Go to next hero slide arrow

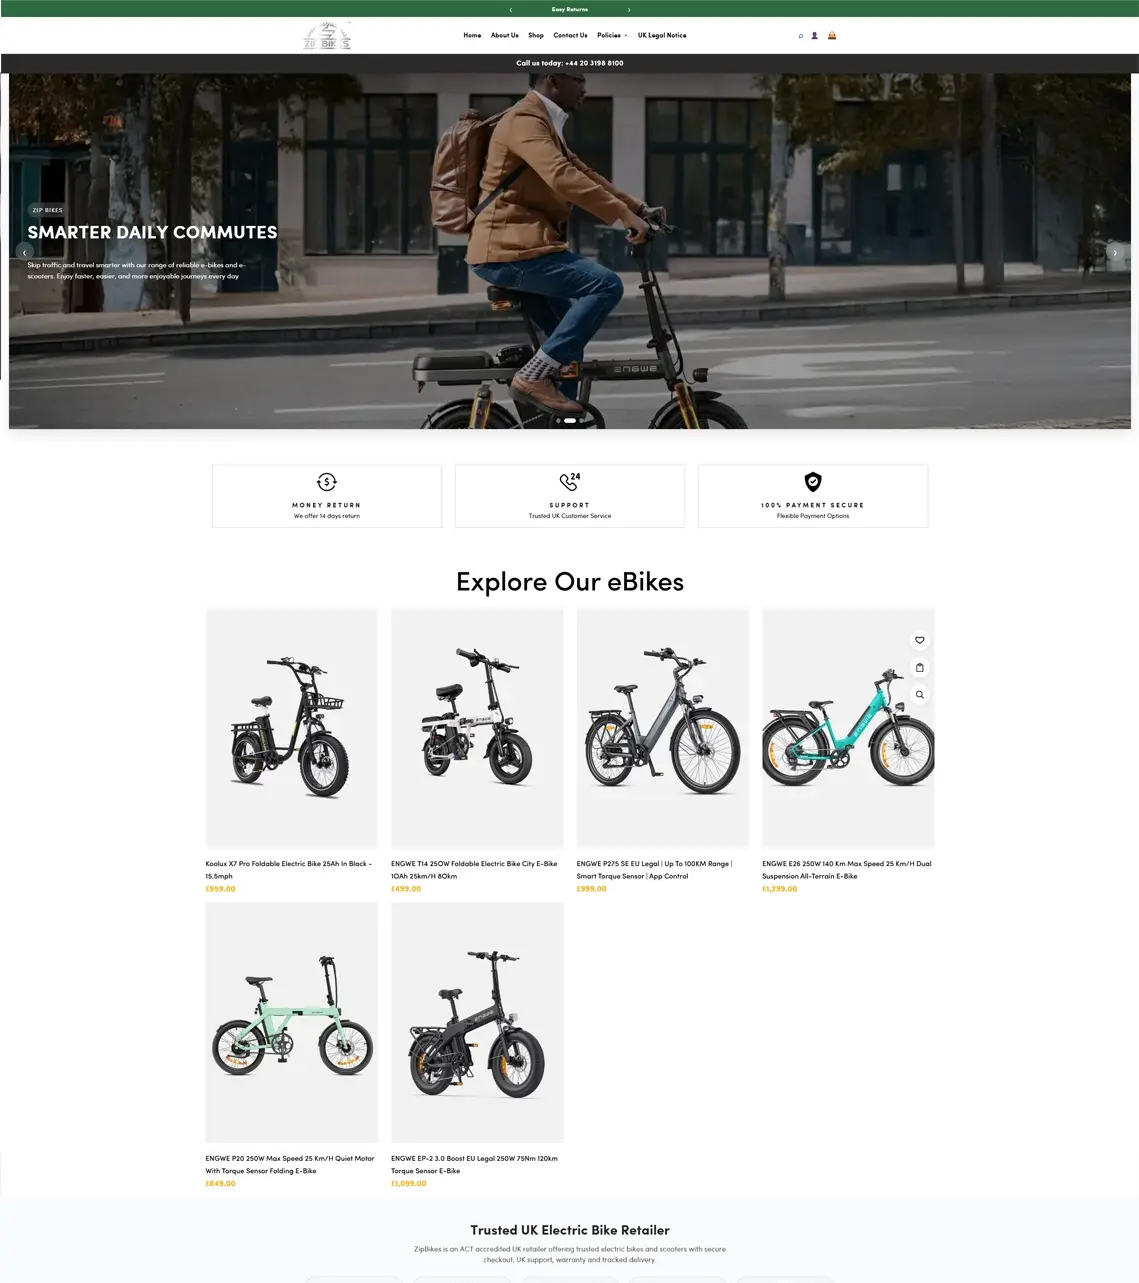(1115, 253)
